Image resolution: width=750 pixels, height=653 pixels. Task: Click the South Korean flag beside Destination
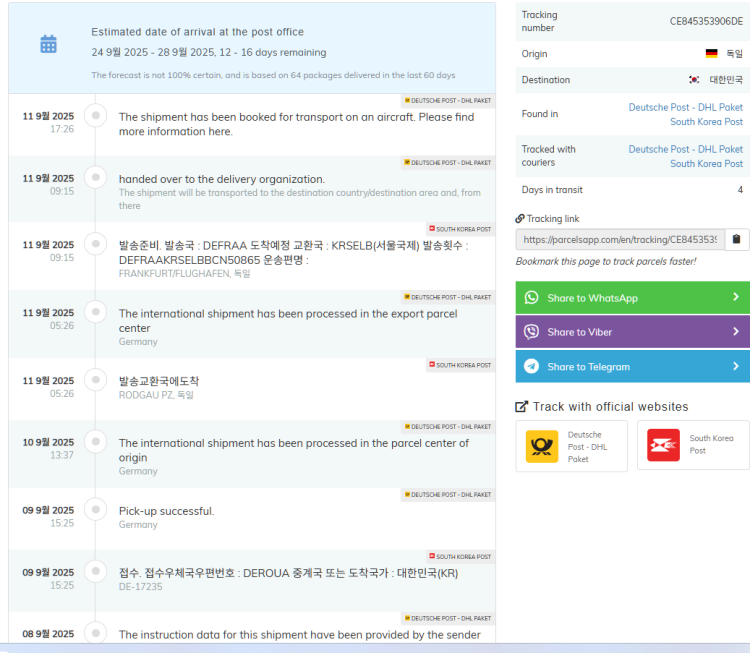point(694,79)
